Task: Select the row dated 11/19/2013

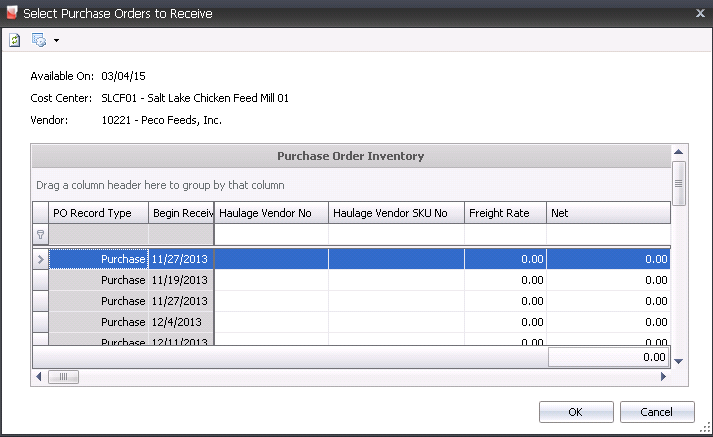Action: [x=180, y=280]
